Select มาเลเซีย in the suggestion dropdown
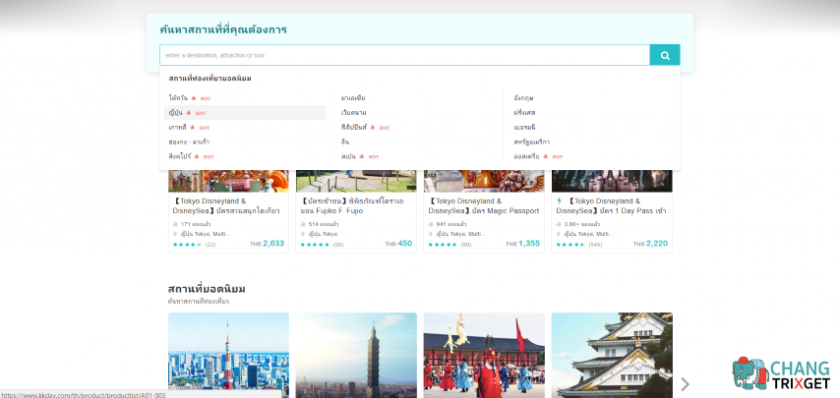The height and width of the screenshot is (398, 840). [x=353, y=98]
